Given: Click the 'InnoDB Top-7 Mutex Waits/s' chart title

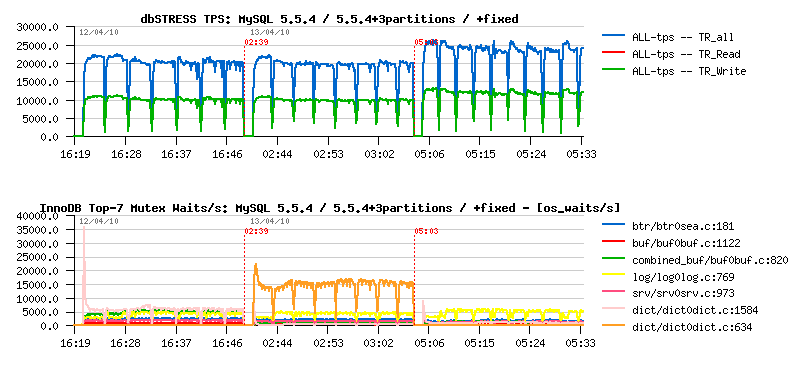Looking at the screenshot, I should 330,208.
